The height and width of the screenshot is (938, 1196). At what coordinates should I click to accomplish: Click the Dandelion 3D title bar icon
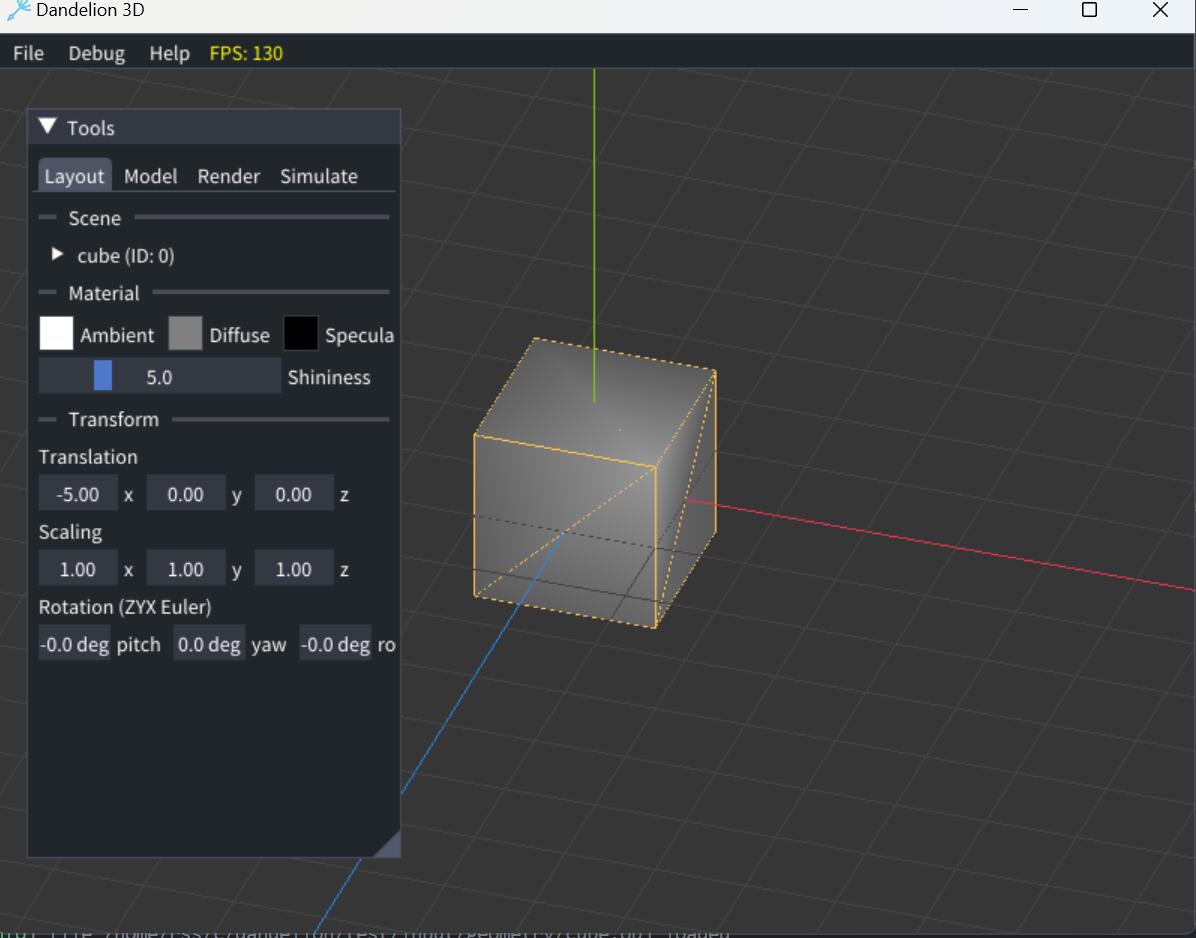tap(18, 10)
